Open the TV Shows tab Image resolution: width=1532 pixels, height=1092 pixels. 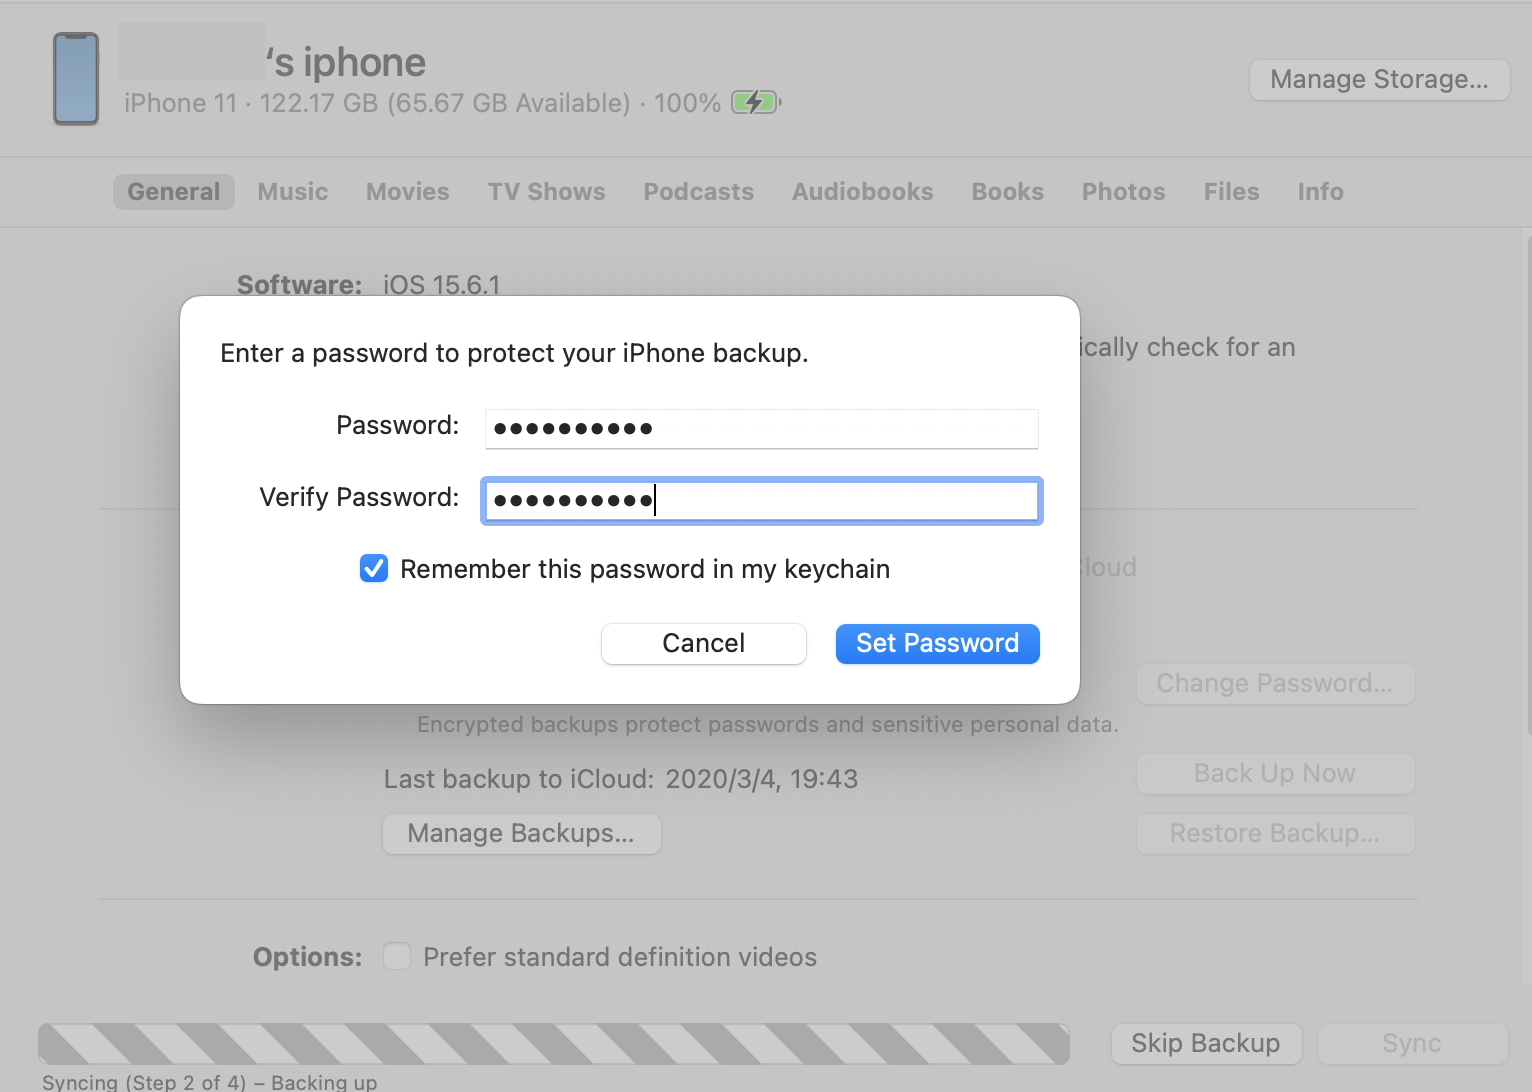pyautogui.click(x=546, y=192)
